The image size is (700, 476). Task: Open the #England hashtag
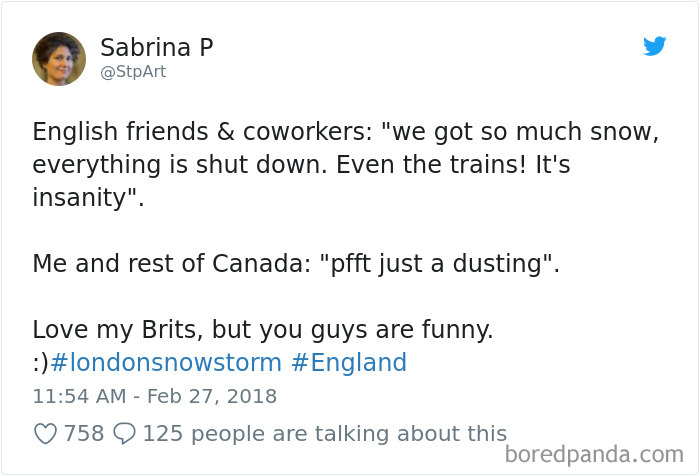point(349,362)
